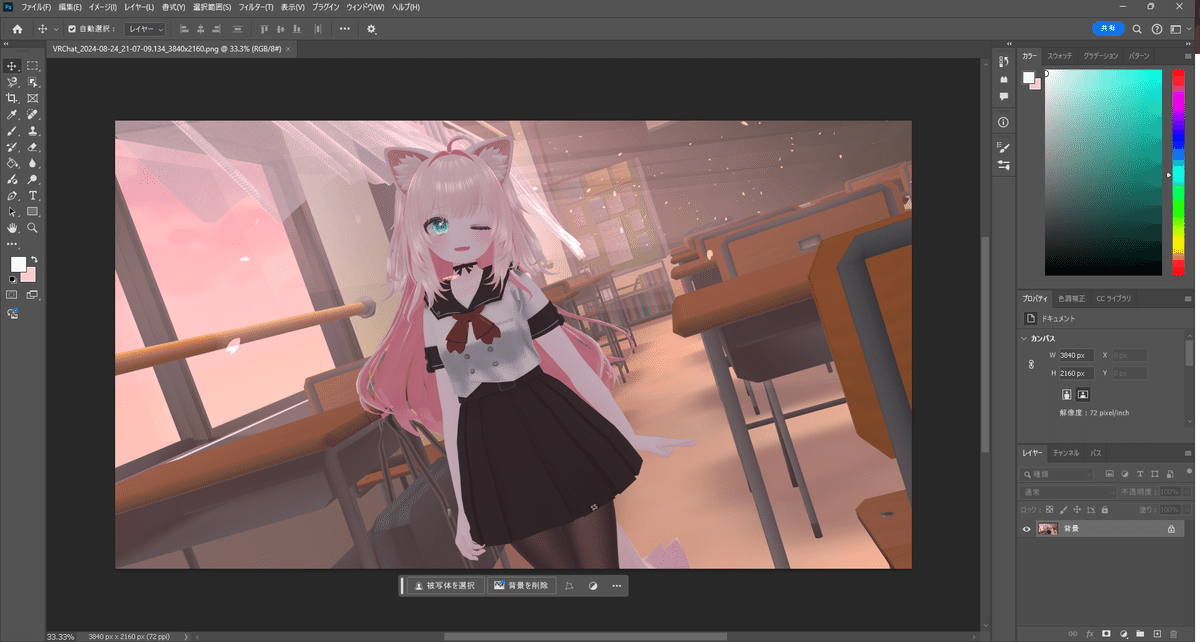This screenshot has height=642, width=1200.
Task: Create a new layer with plus icon
Action: coord(1157,633)
